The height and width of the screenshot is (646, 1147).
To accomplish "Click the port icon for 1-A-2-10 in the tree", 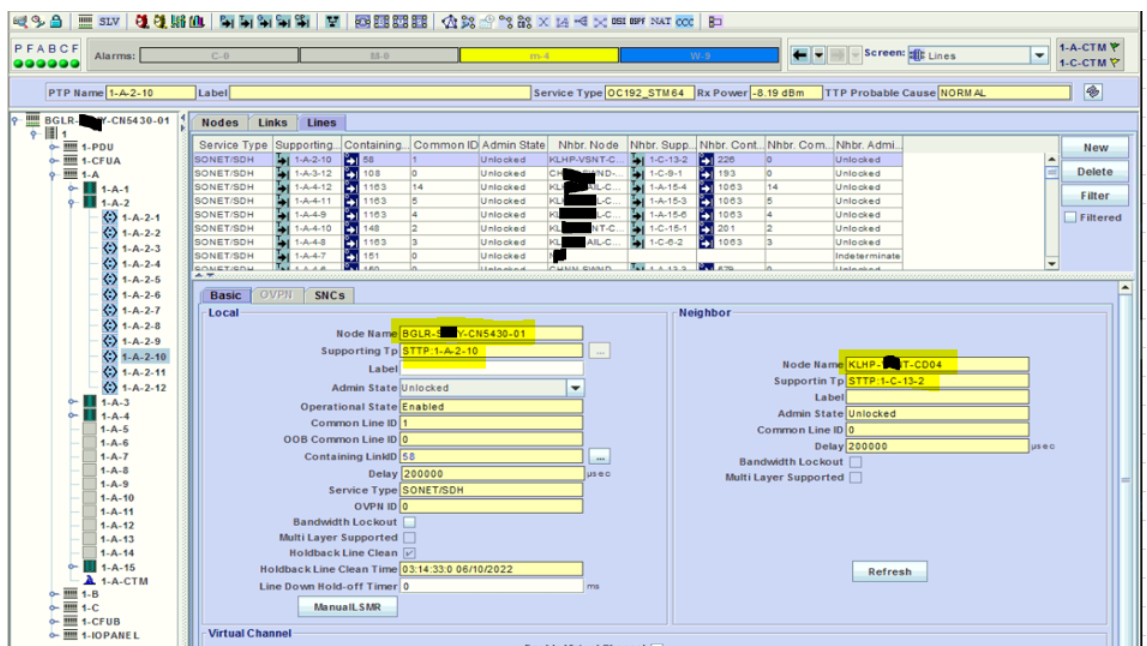I will (110, 356).
